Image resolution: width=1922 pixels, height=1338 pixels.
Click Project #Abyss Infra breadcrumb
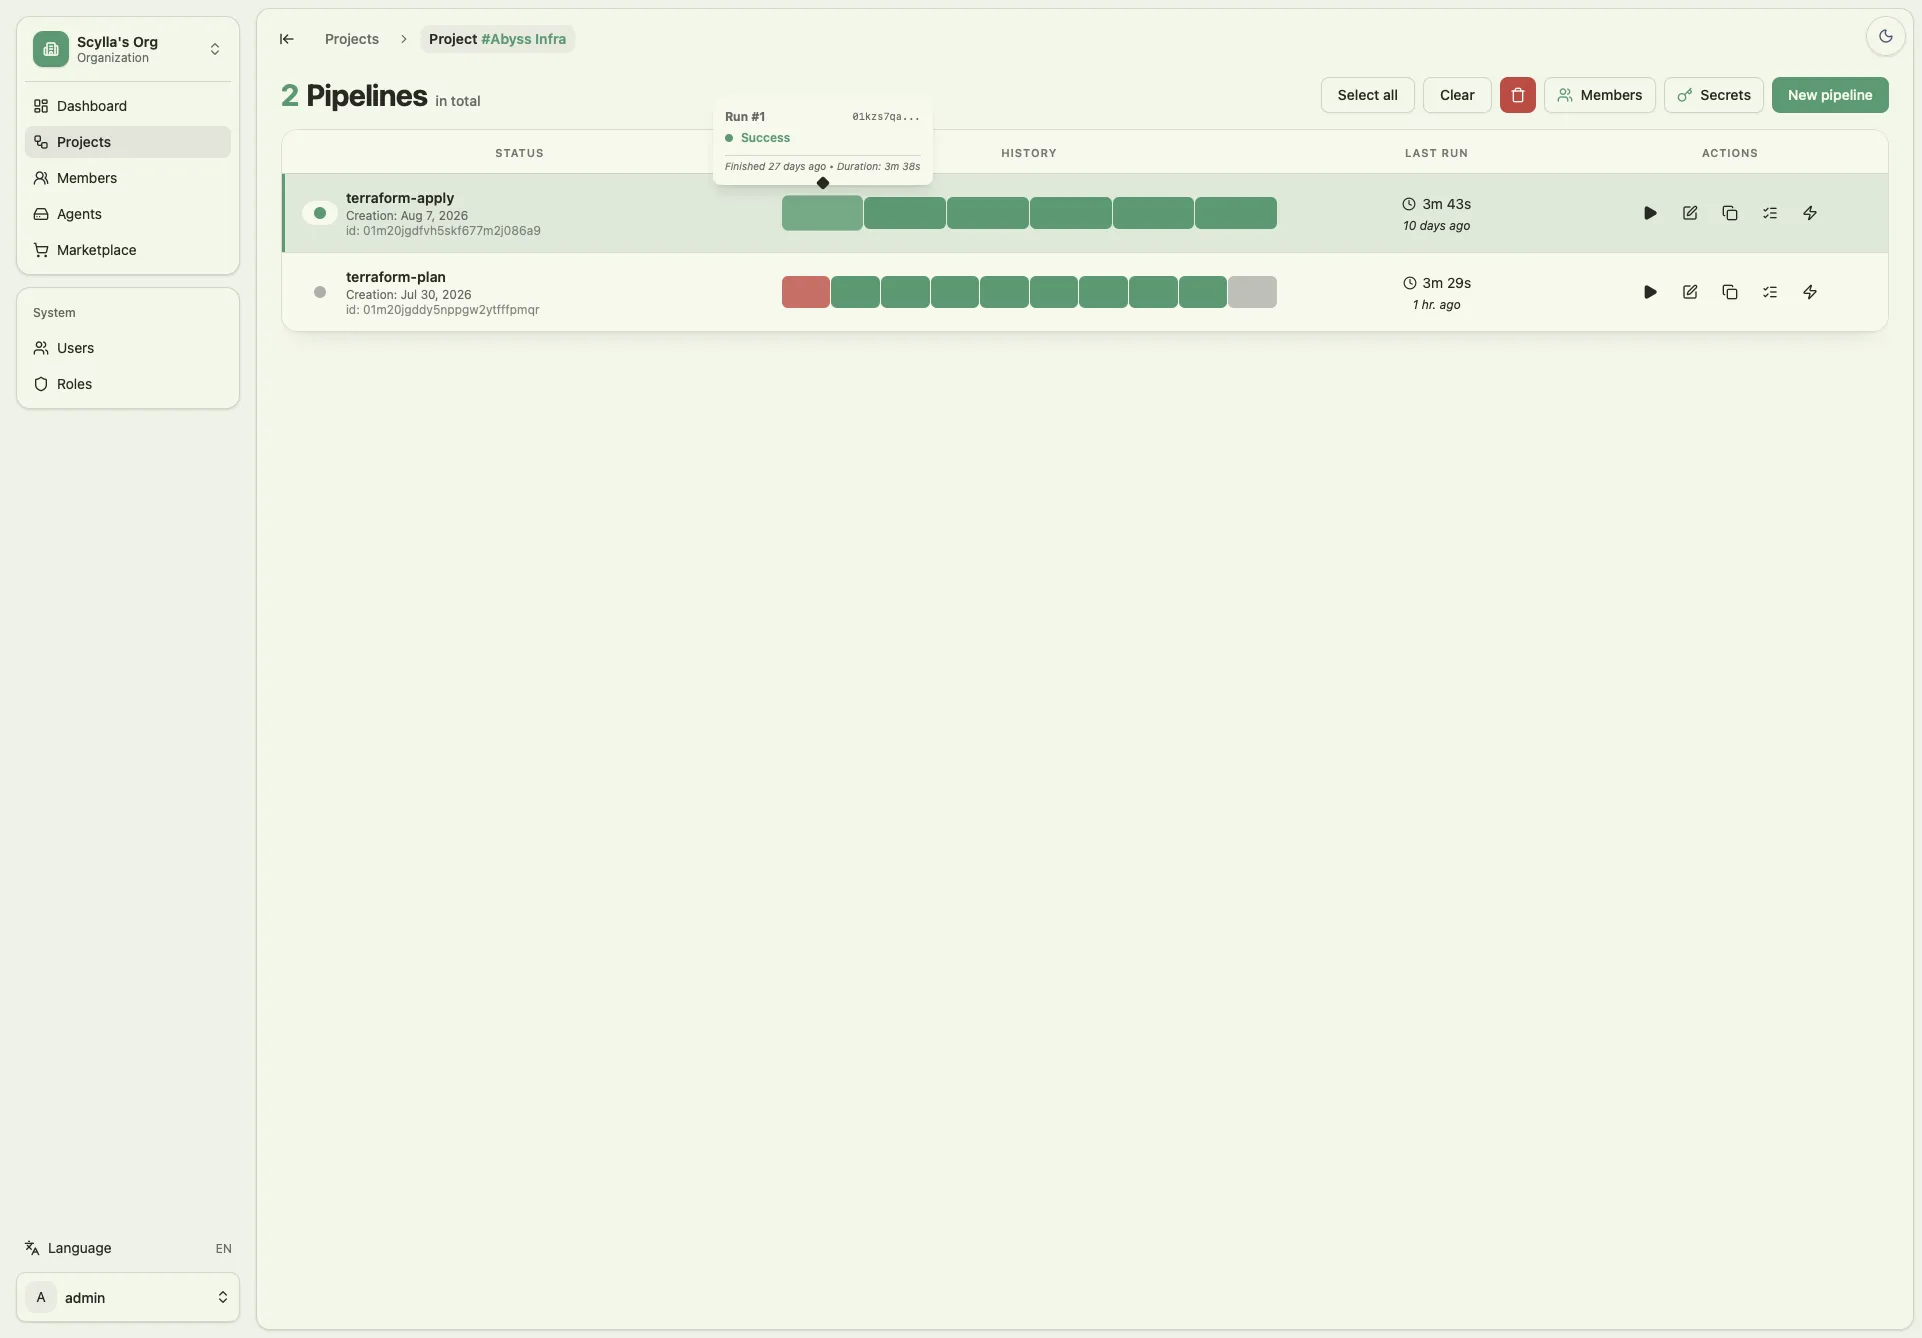coord(497,39)
